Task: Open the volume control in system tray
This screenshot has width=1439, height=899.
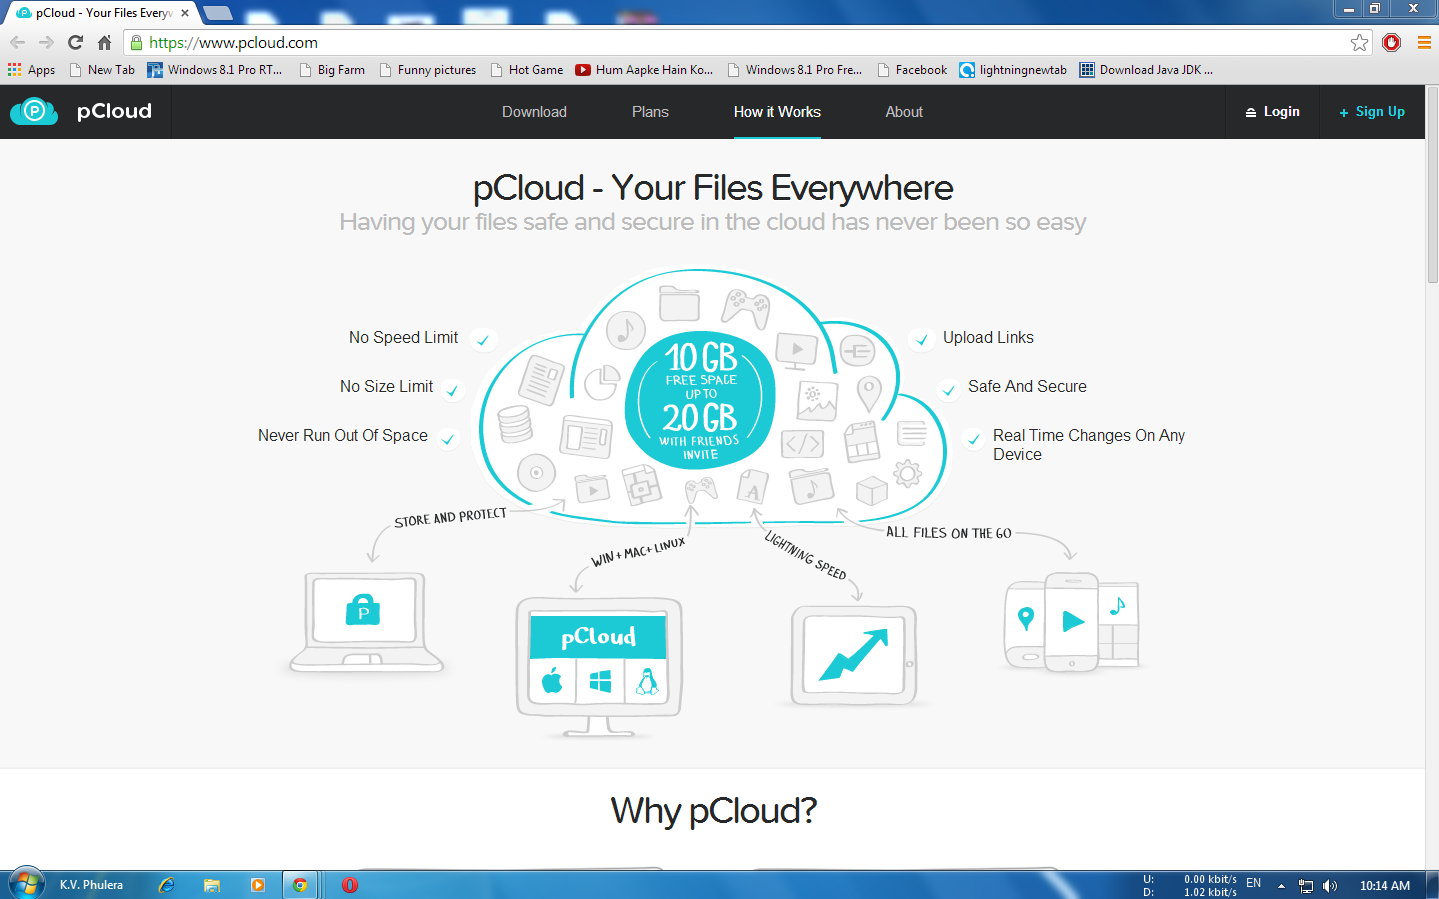Action: click(1330, 886)
